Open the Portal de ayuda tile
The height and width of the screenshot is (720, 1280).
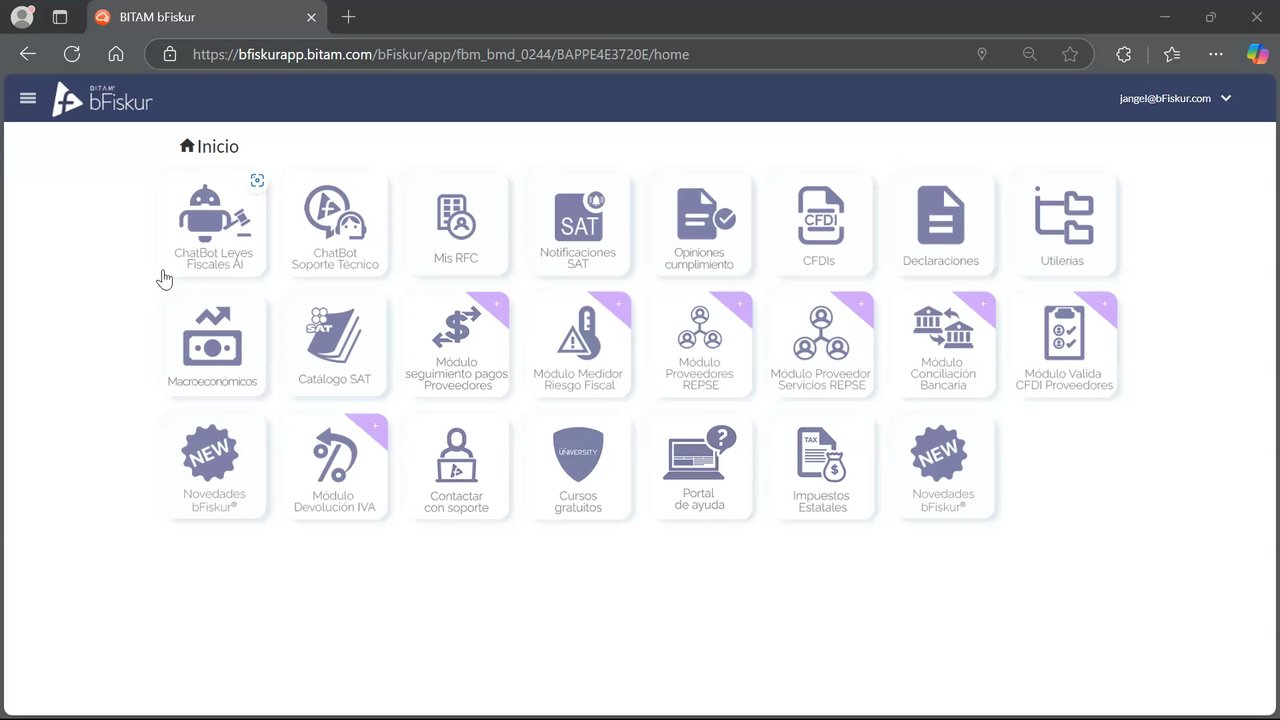[700, 467]
